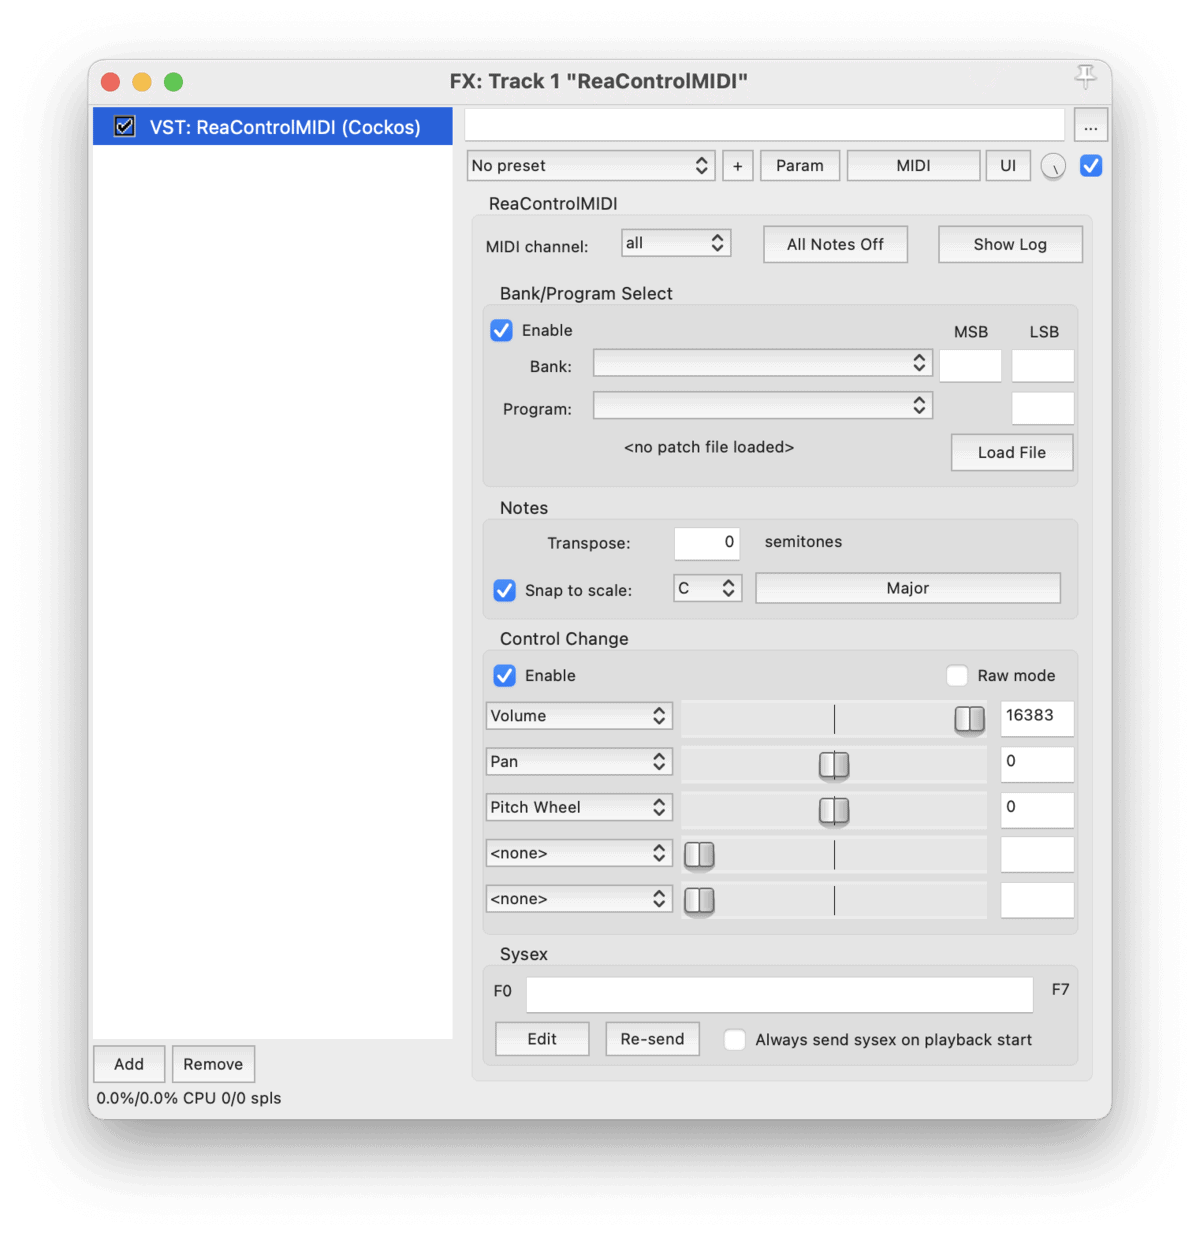Click the Remove FX button

[213, 1064]
